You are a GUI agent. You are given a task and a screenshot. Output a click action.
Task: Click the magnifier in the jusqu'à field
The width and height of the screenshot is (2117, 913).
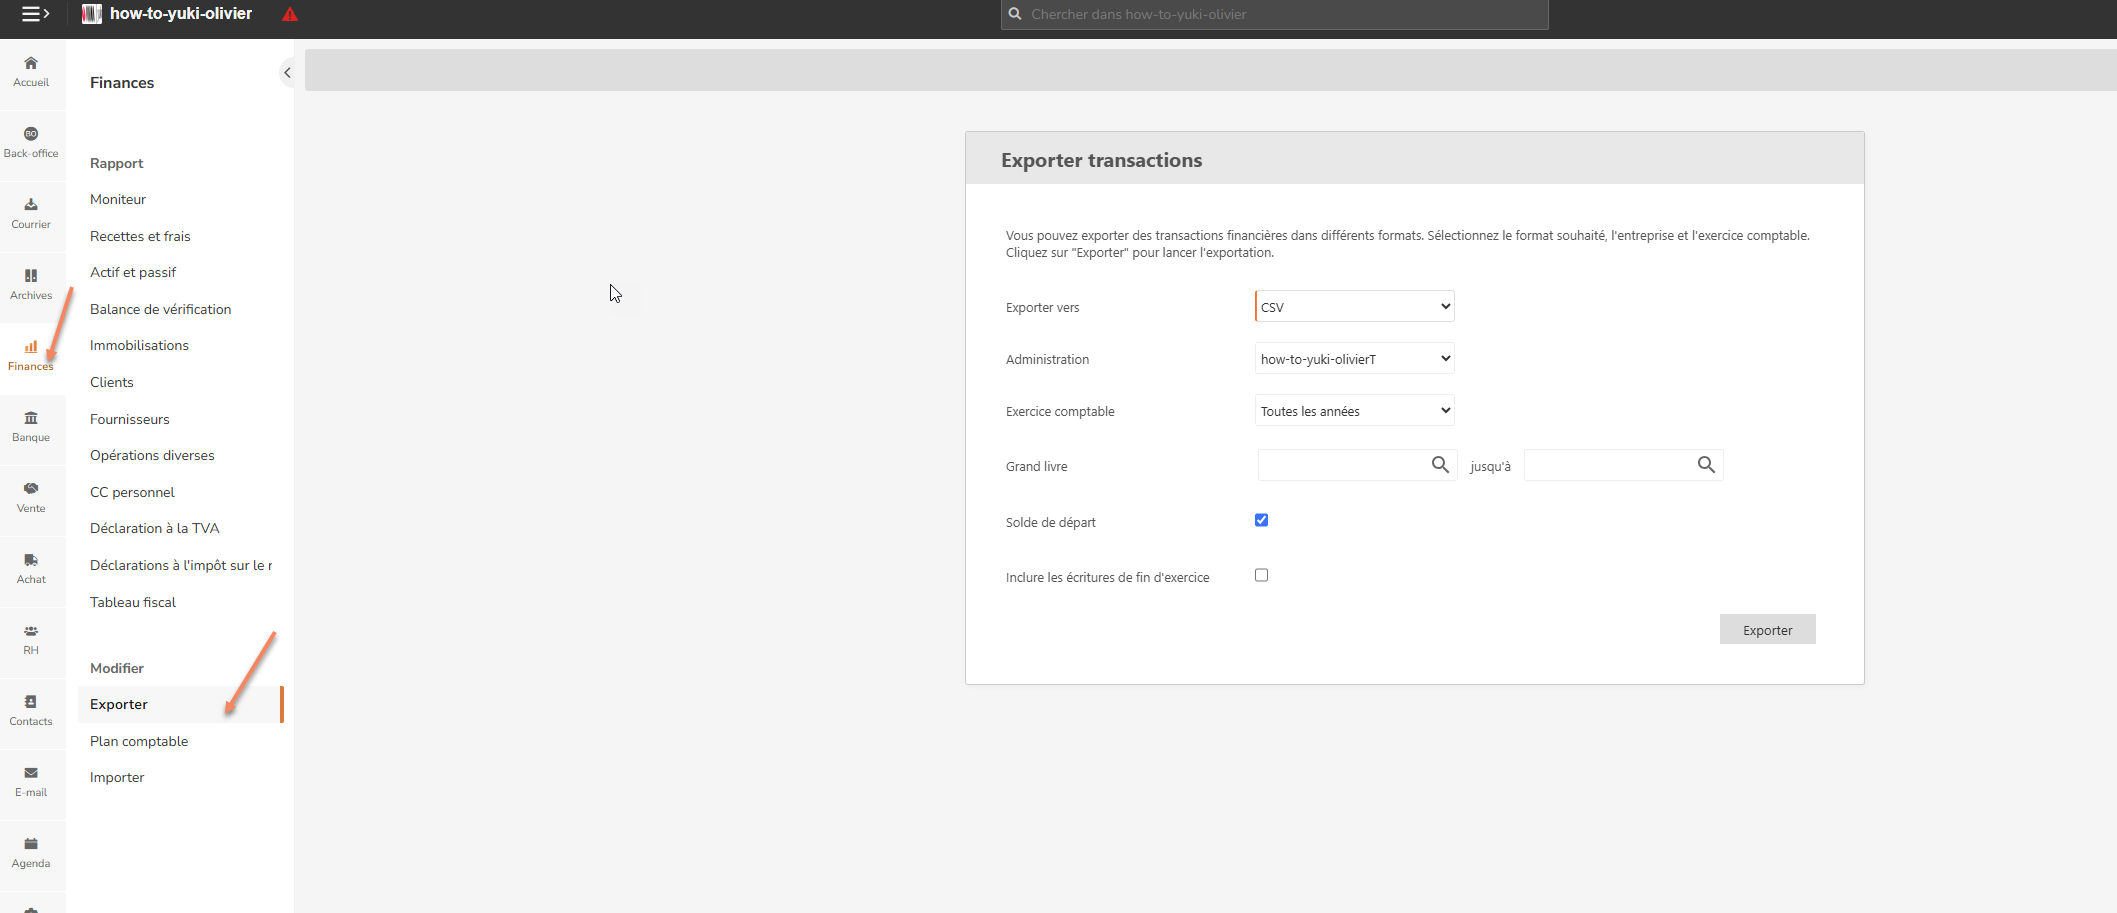1706,465
